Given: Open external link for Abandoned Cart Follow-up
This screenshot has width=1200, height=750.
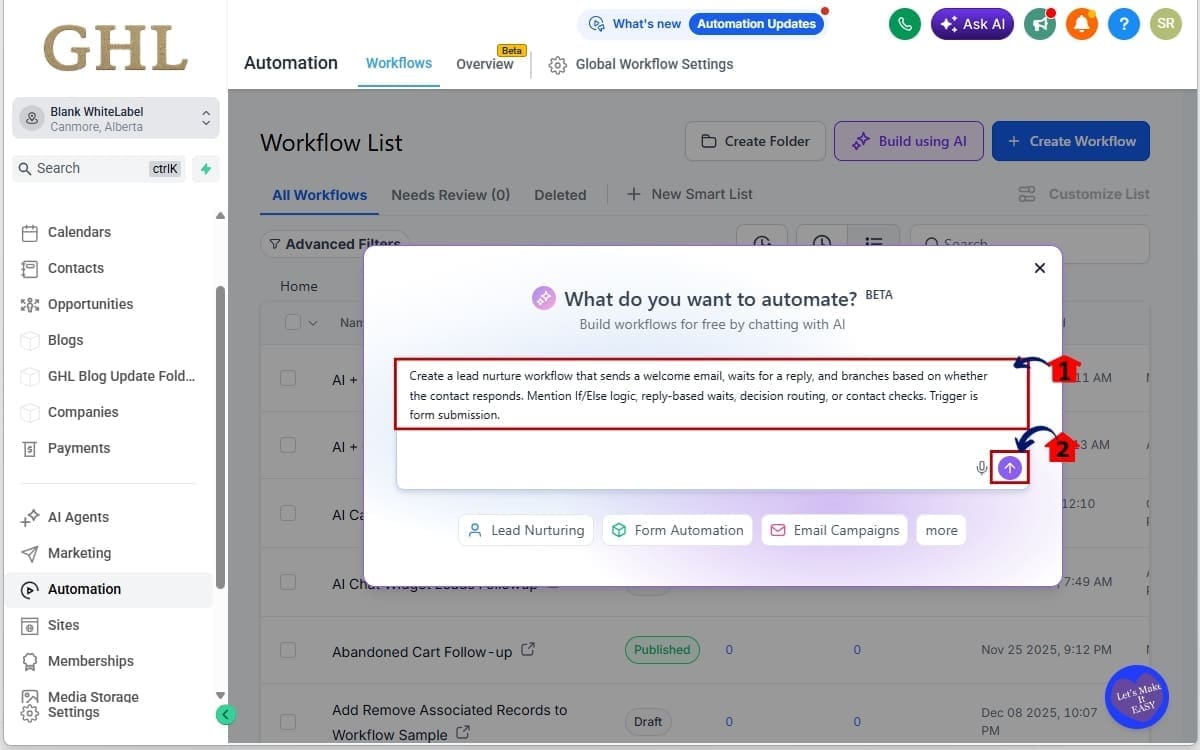Looking at the screenshot, I should point(528,650).
